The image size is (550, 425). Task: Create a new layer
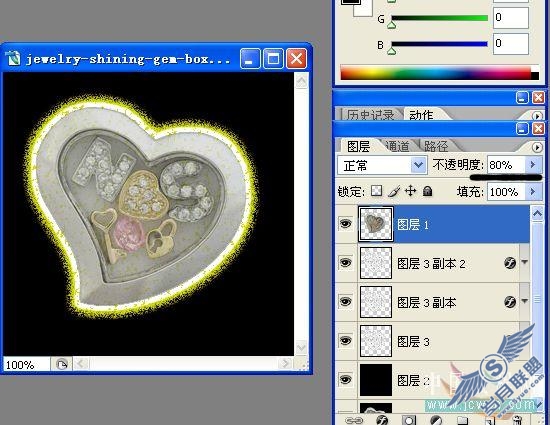[490, 420]
